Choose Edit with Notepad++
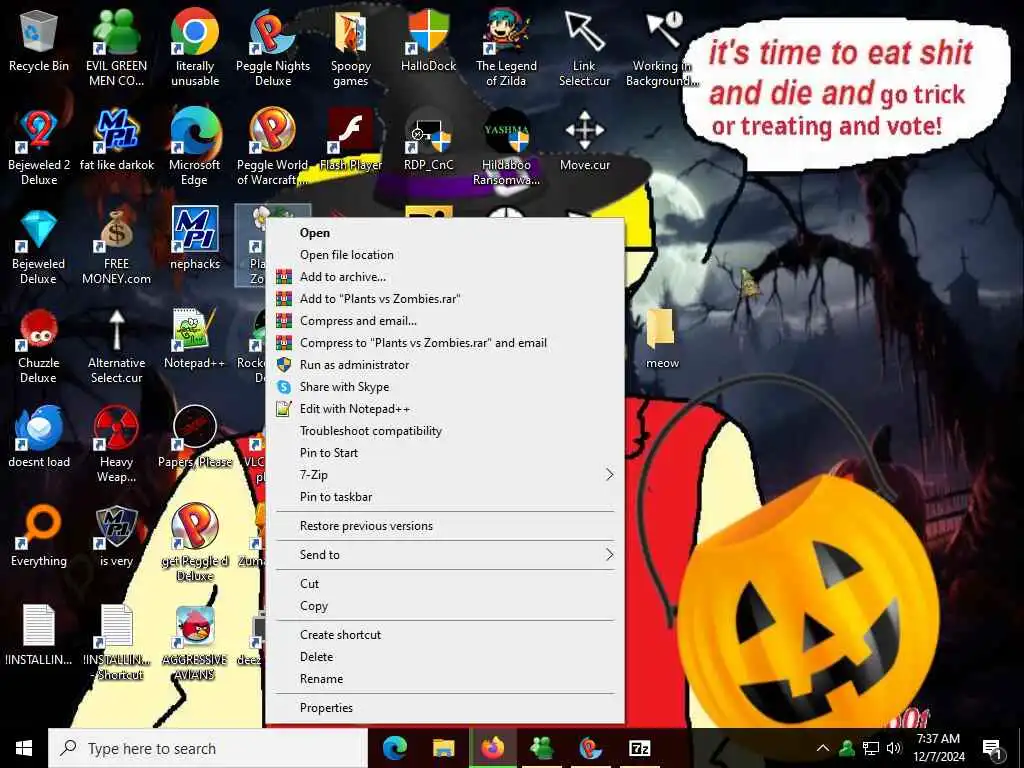The height and width of the screenshot is (768, 1024). coord(445,409)
